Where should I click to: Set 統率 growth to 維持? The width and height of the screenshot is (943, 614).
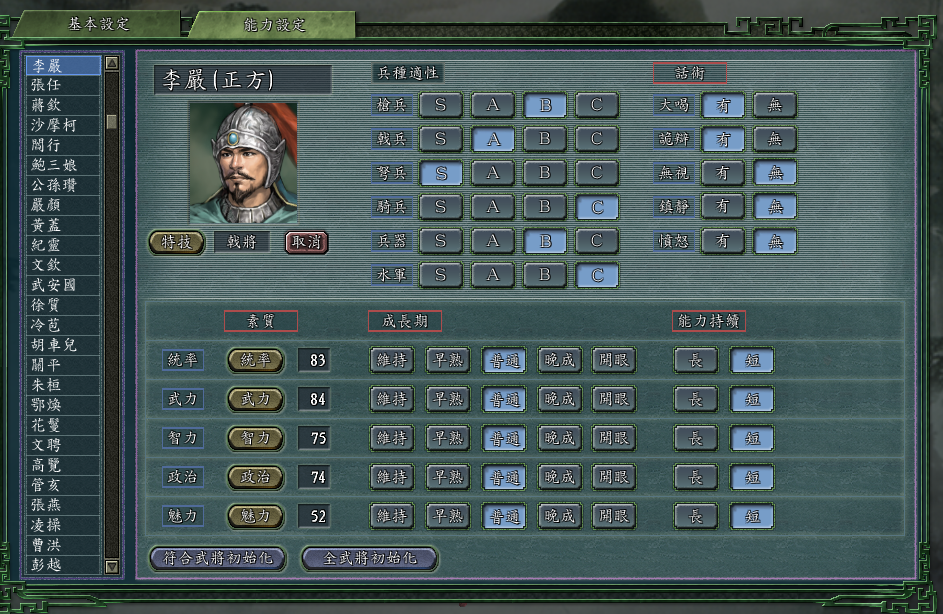point(392,360)
